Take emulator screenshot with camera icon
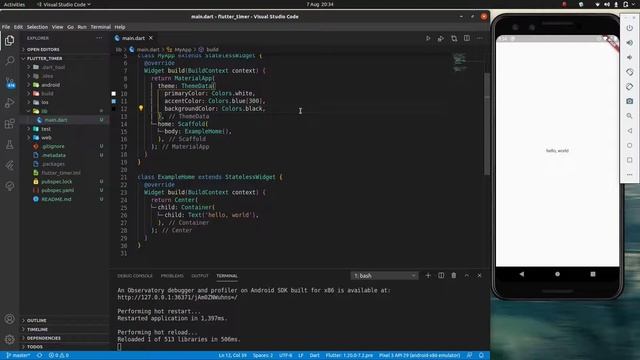 click(x=629, y=101)
